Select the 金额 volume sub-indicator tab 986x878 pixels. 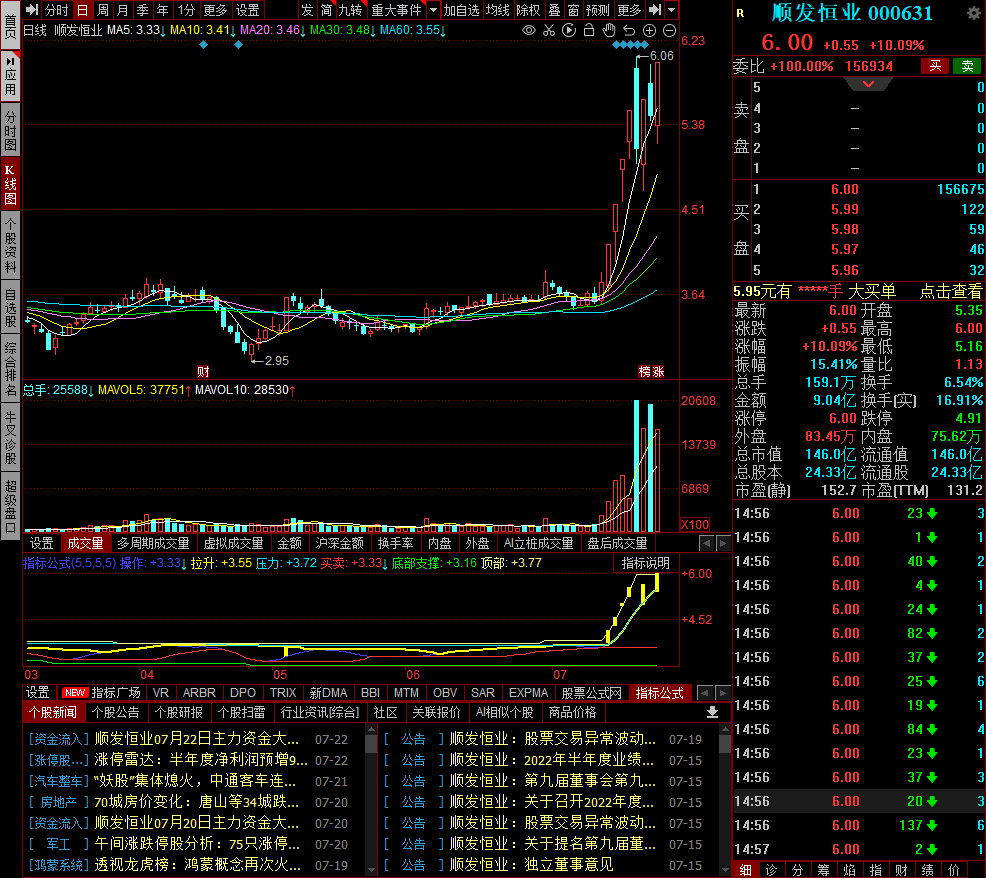pos(289,543)
